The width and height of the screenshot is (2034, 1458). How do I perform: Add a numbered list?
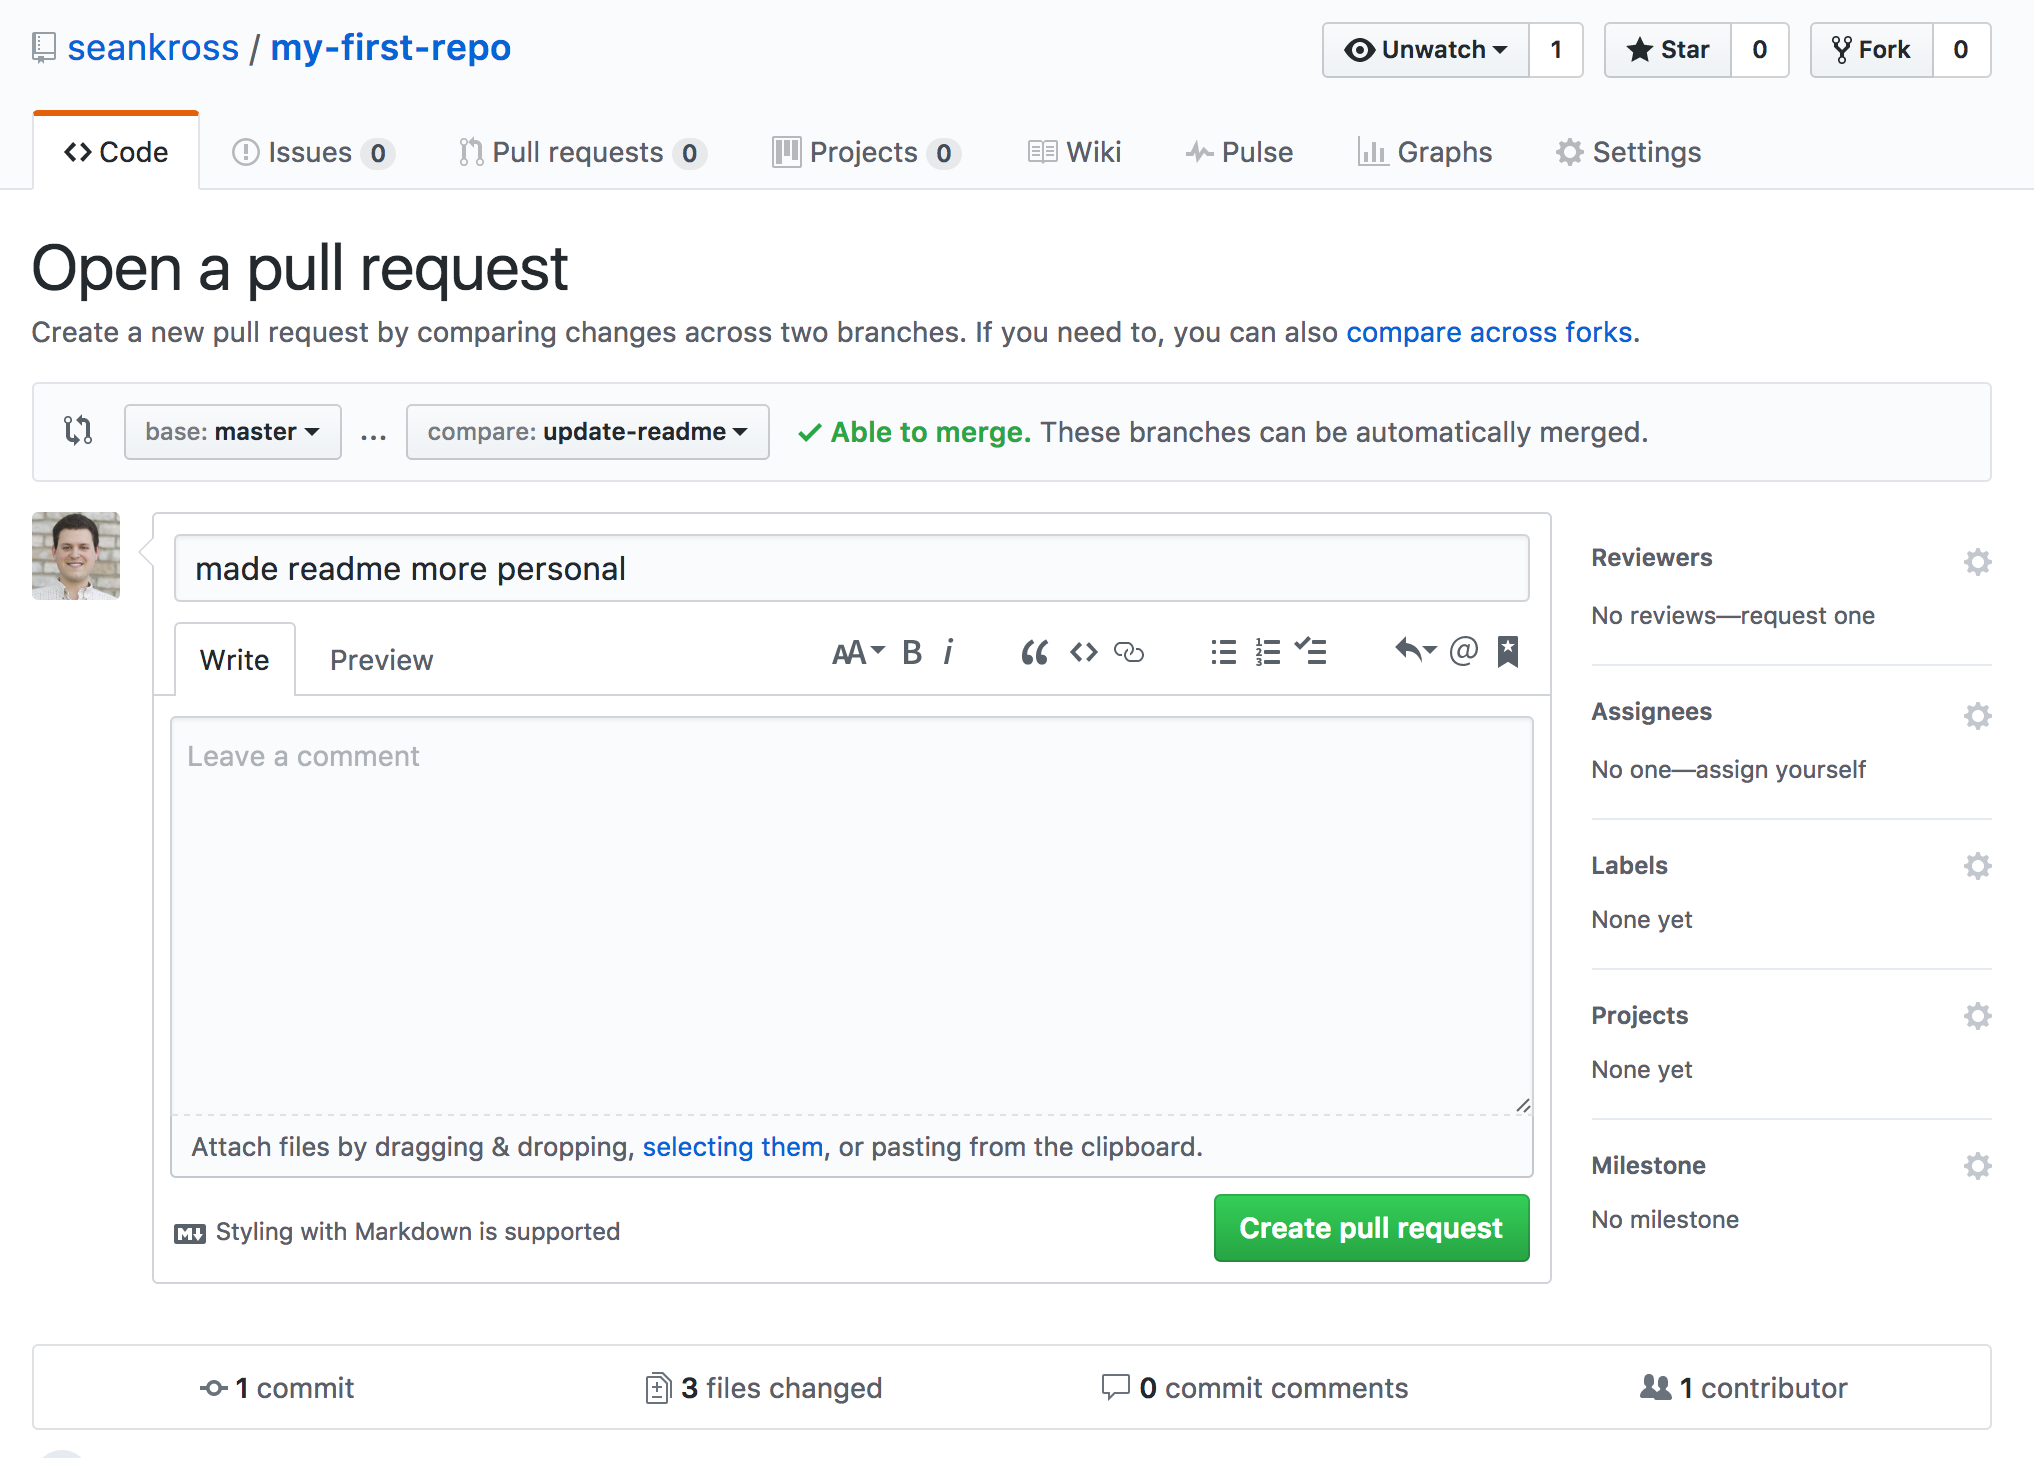coord(1268,653)
